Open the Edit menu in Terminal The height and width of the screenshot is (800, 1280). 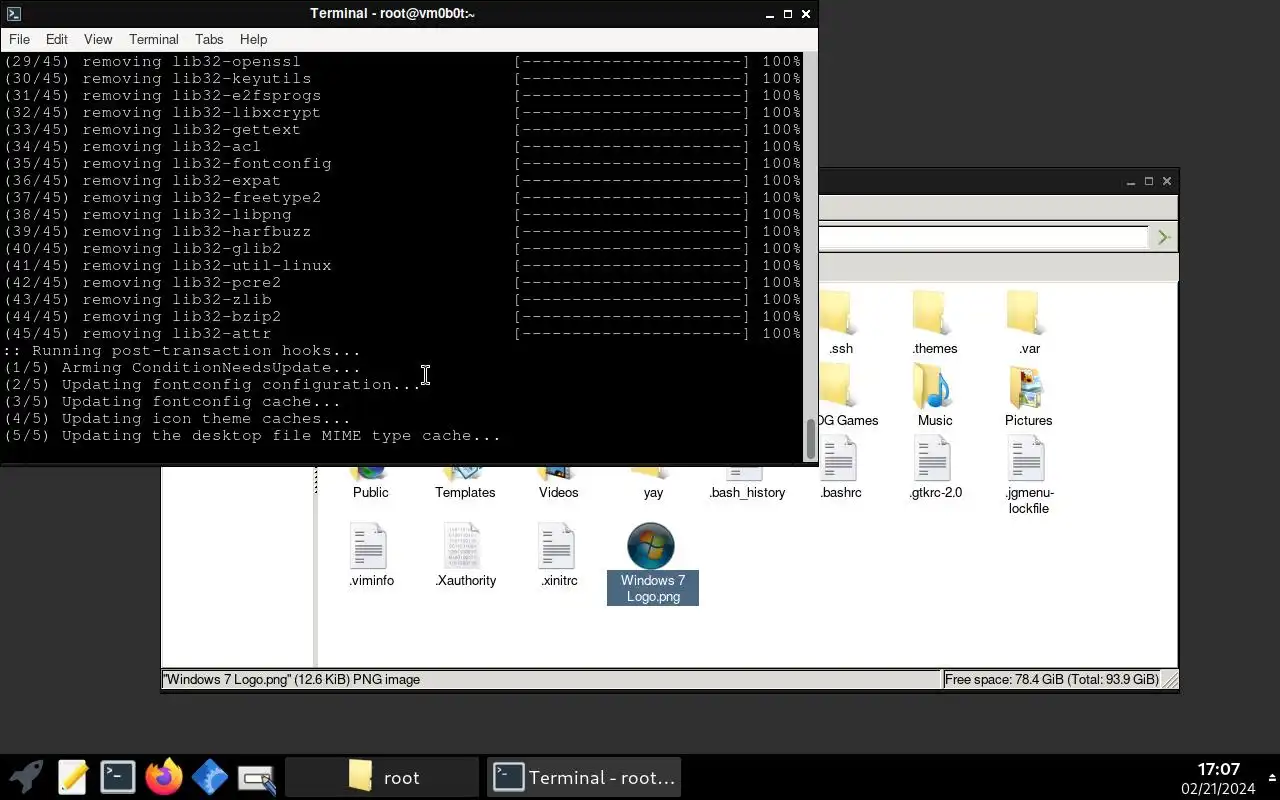click(x=57, y=39)
